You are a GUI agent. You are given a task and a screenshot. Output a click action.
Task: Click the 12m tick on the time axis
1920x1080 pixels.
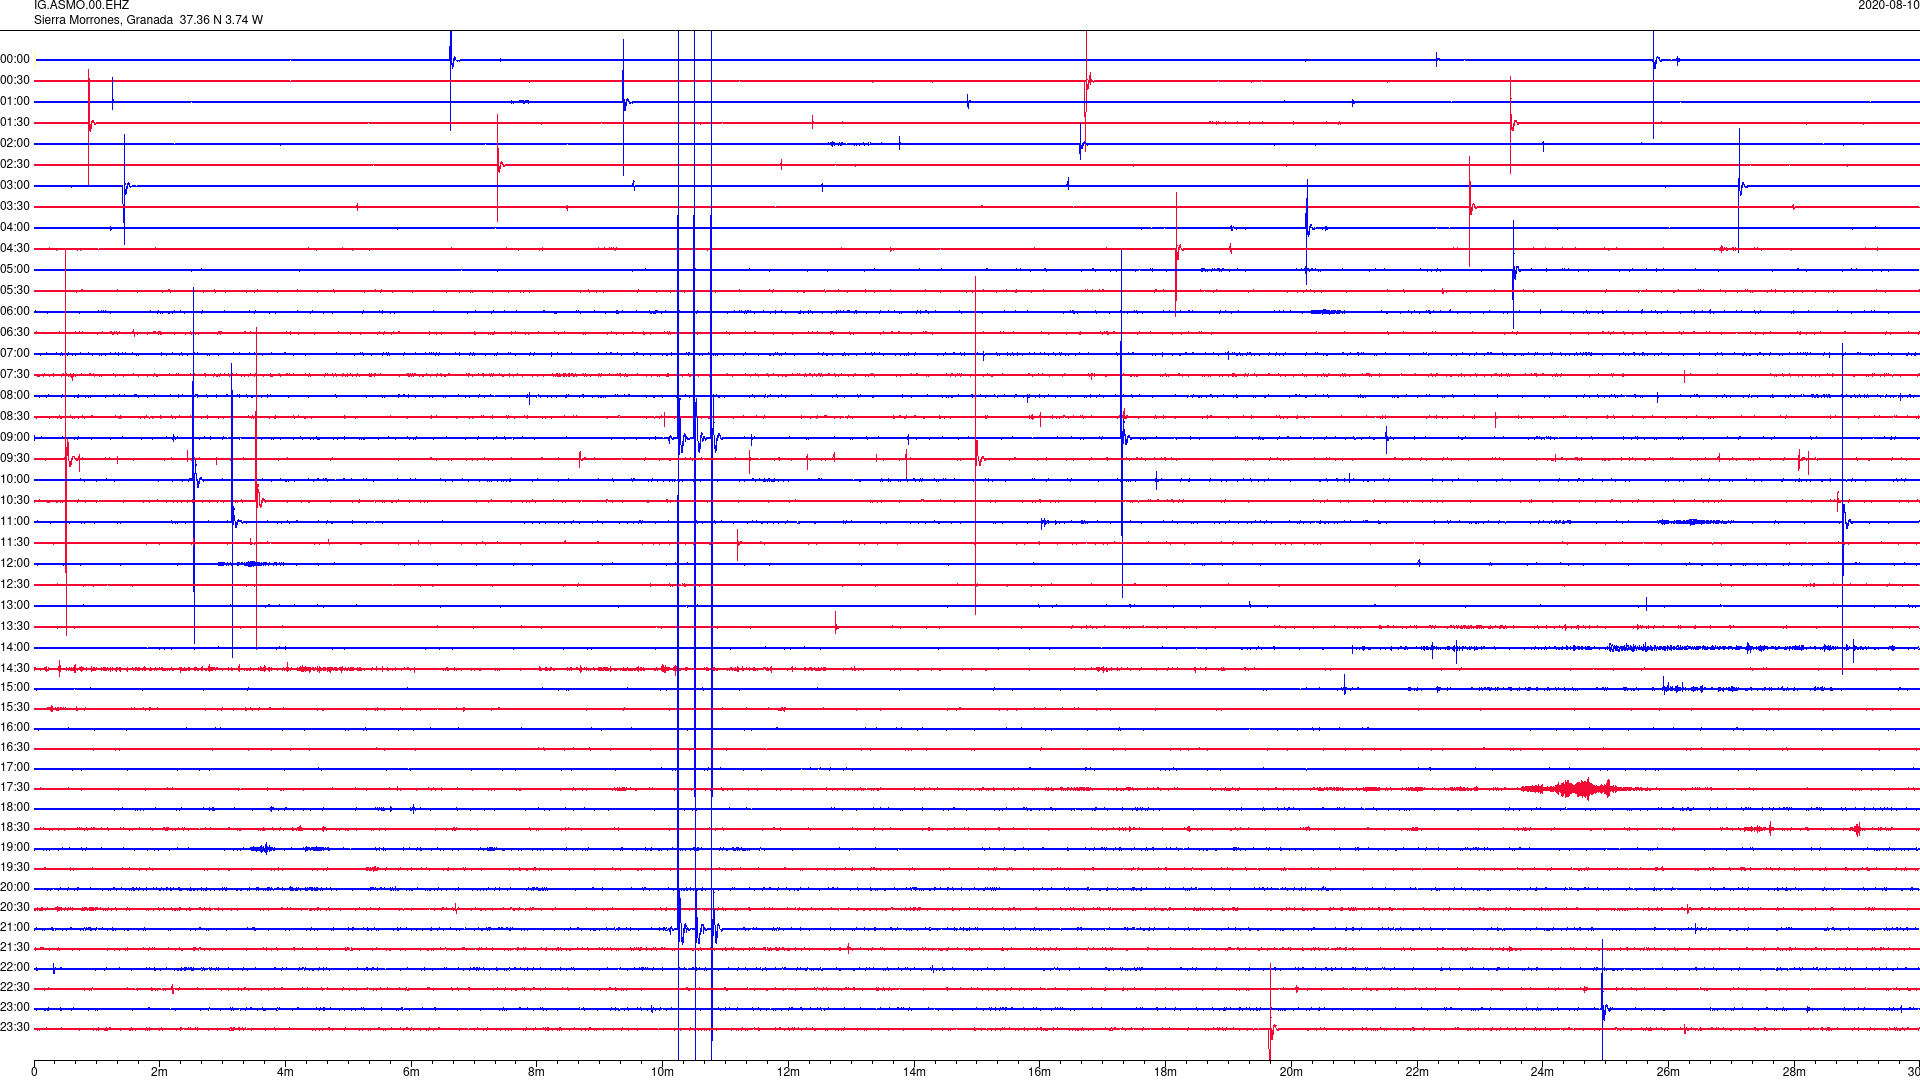pyautogui.click(x=788, y=1073)
